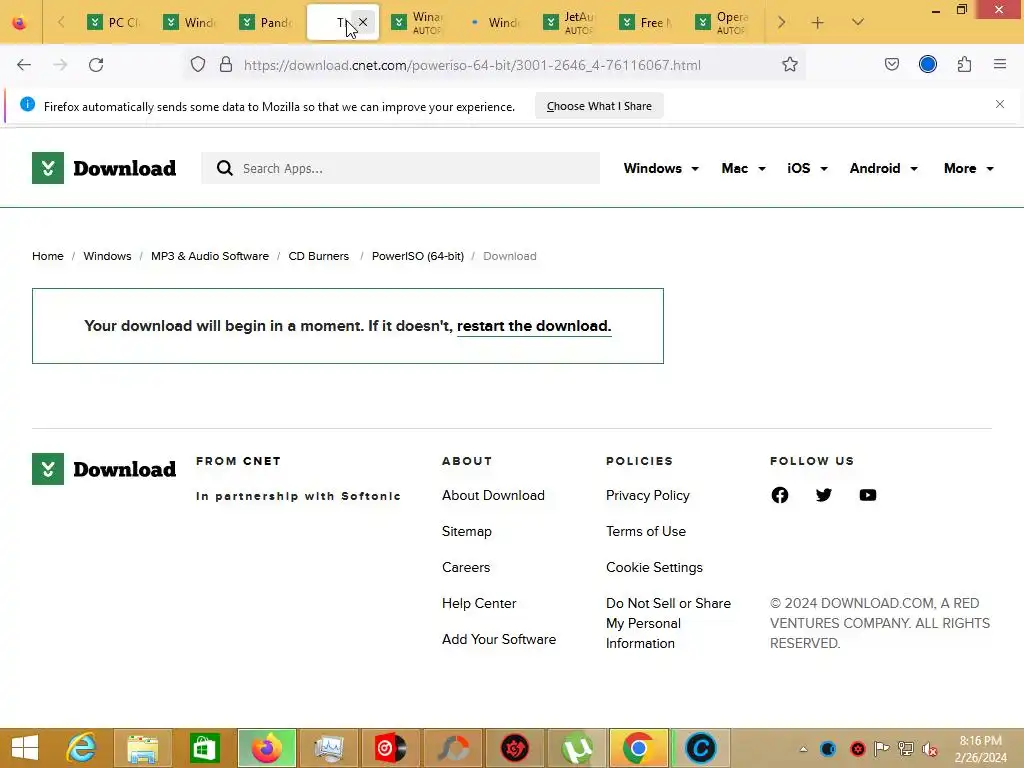Switch to the Winamp autoplay tab
The image size is (1024, 768).
[419, 22]
